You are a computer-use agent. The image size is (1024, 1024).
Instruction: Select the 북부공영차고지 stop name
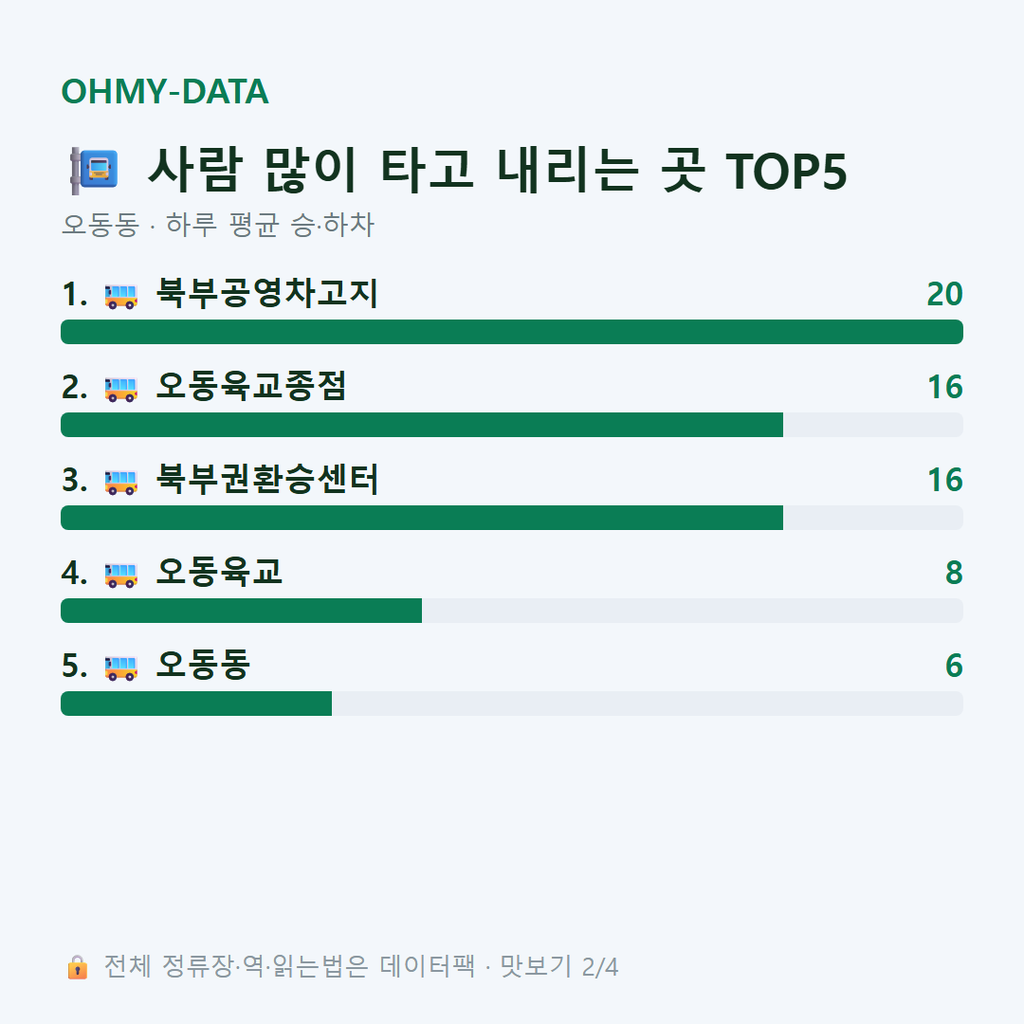point(267,293)
